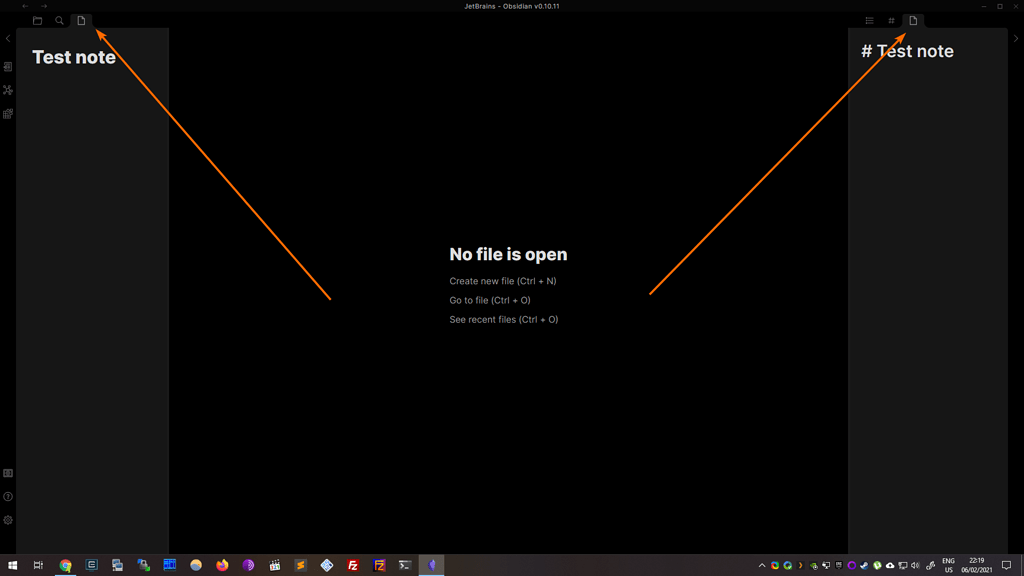1024x576 pixels.
Task: Open the search tab in left sidebar
Action: [60, 20]
